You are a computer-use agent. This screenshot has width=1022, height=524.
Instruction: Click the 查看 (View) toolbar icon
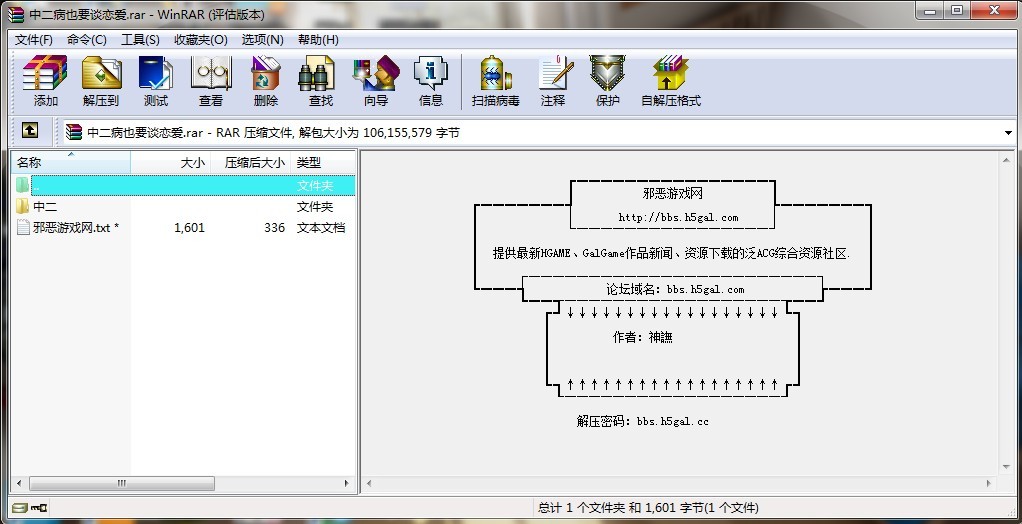click(x=211, y=73)
